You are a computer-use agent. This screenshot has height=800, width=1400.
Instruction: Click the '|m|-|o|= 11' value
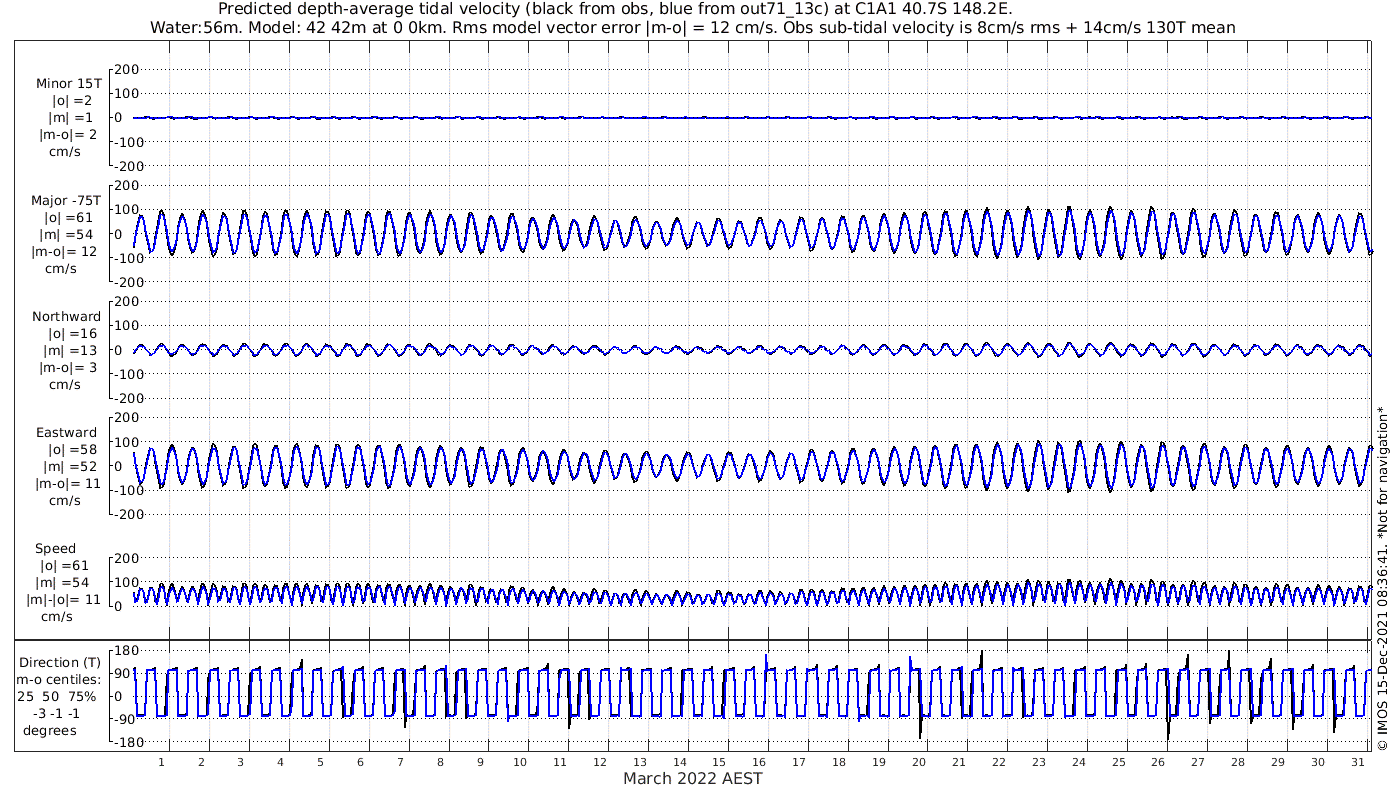click(64, 601)
